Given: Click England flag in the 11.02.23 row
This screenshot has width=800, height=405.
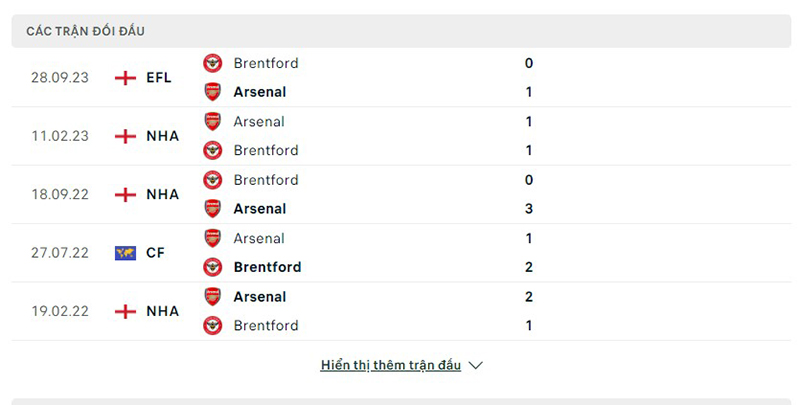Looking at the screenshot, I should (x=125, y=136).
